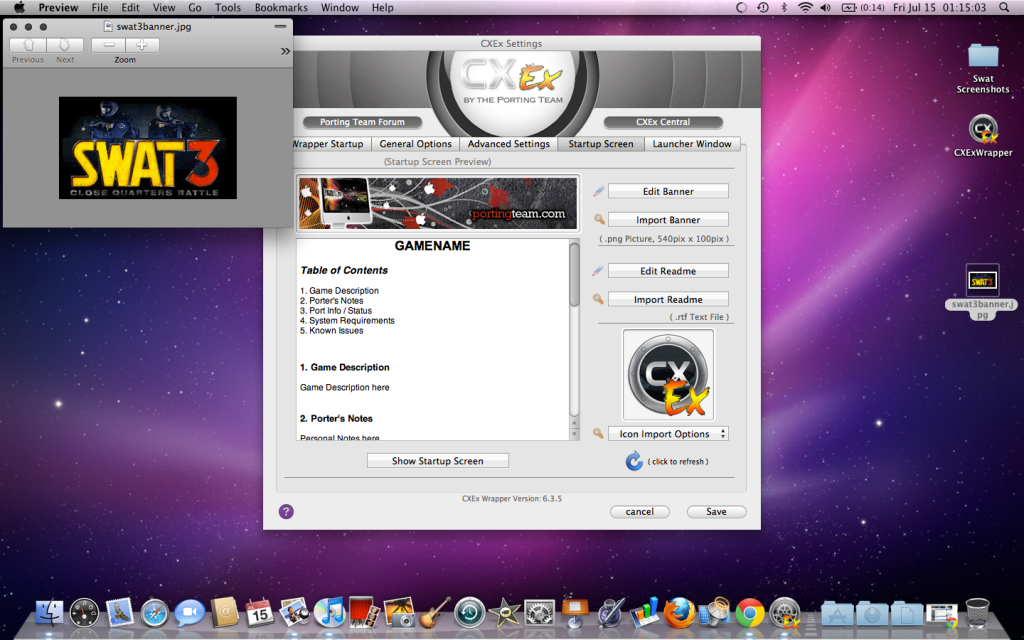Click the Edit Banner button

668,191
